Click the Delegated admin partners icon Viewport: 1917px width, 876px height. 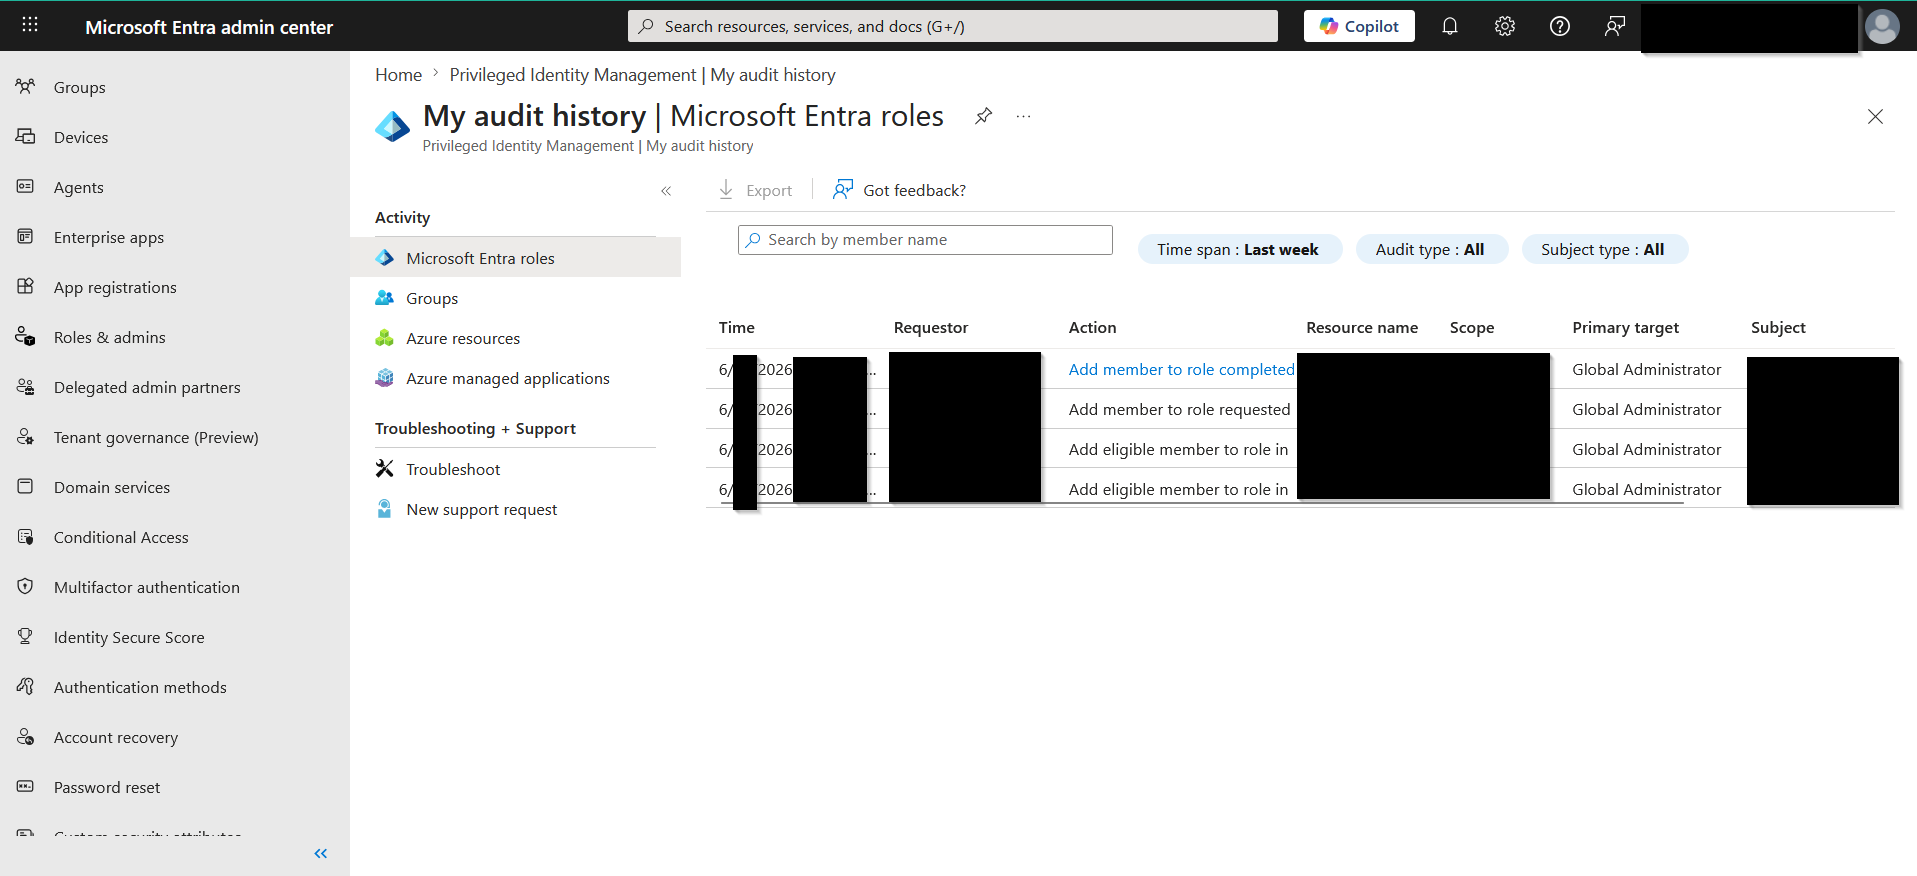tap(26, 387)
